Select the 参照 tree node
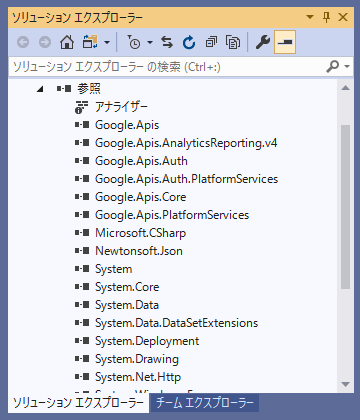 [x=89, y=89]
